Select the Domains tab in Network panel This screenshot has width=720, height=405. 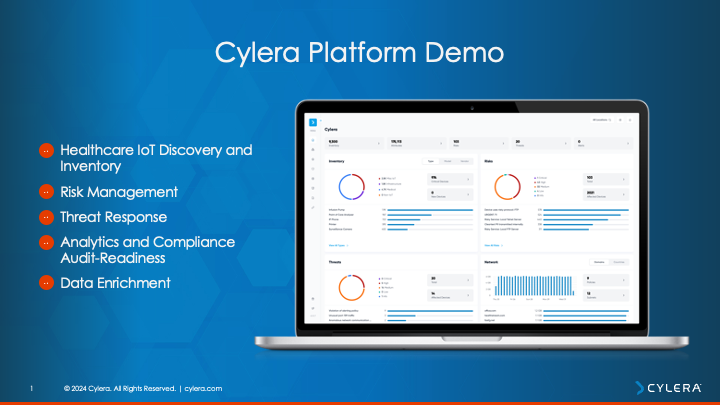(599, 262)
